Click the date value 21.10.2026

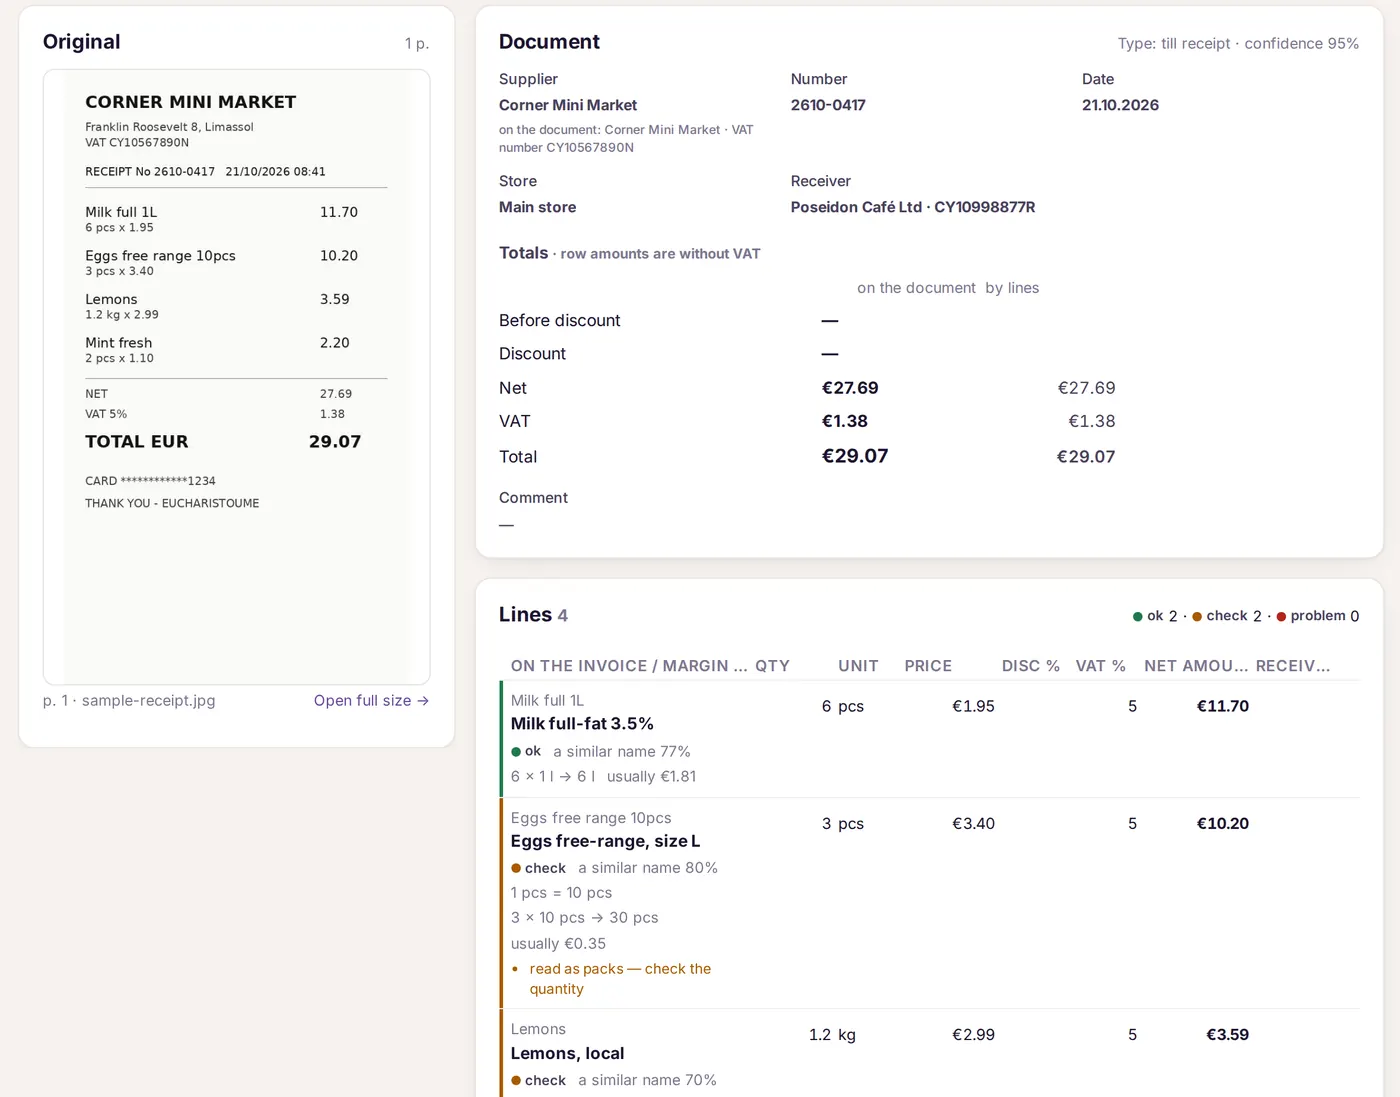(x=1120, y=105)
